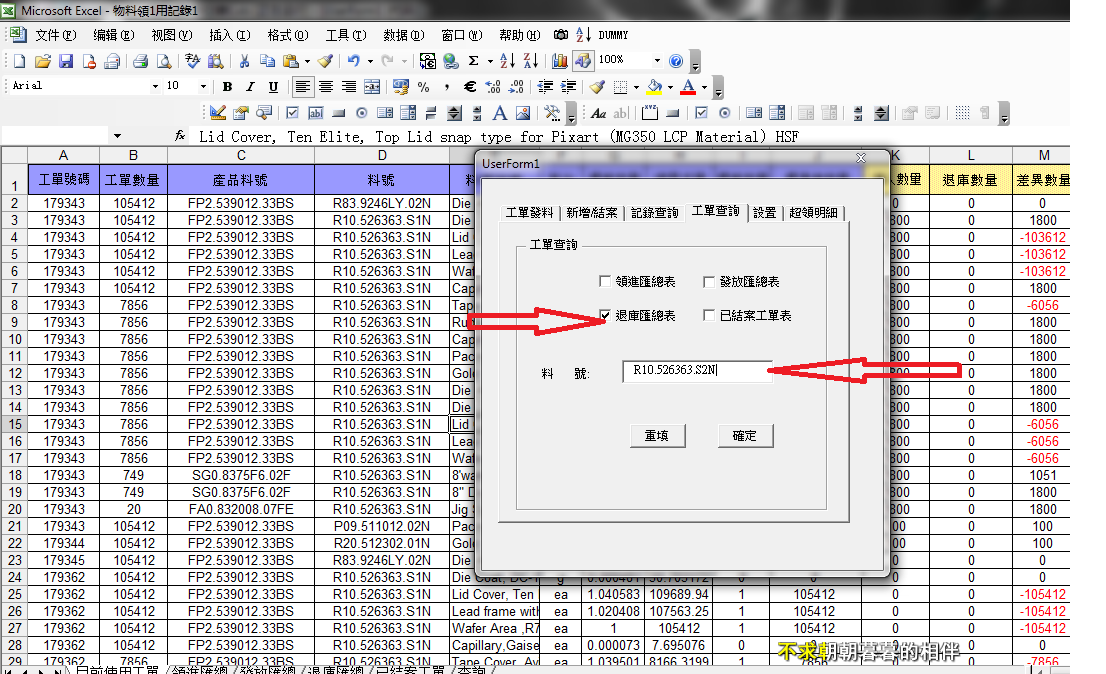The width and height of the screenshot is (1106, 674).
Task: Open Excel Help question mark icon
Action: click(x=676, y=61)
